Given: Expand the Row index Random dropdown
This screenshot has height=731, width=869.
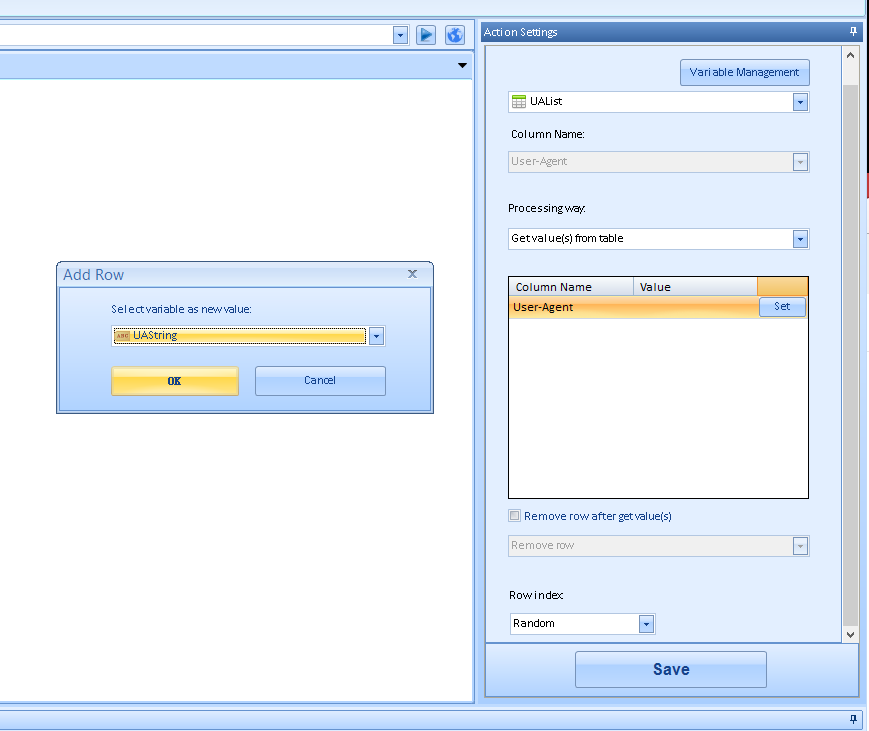Looking at the screenshot, I should [x=646, y=624].
